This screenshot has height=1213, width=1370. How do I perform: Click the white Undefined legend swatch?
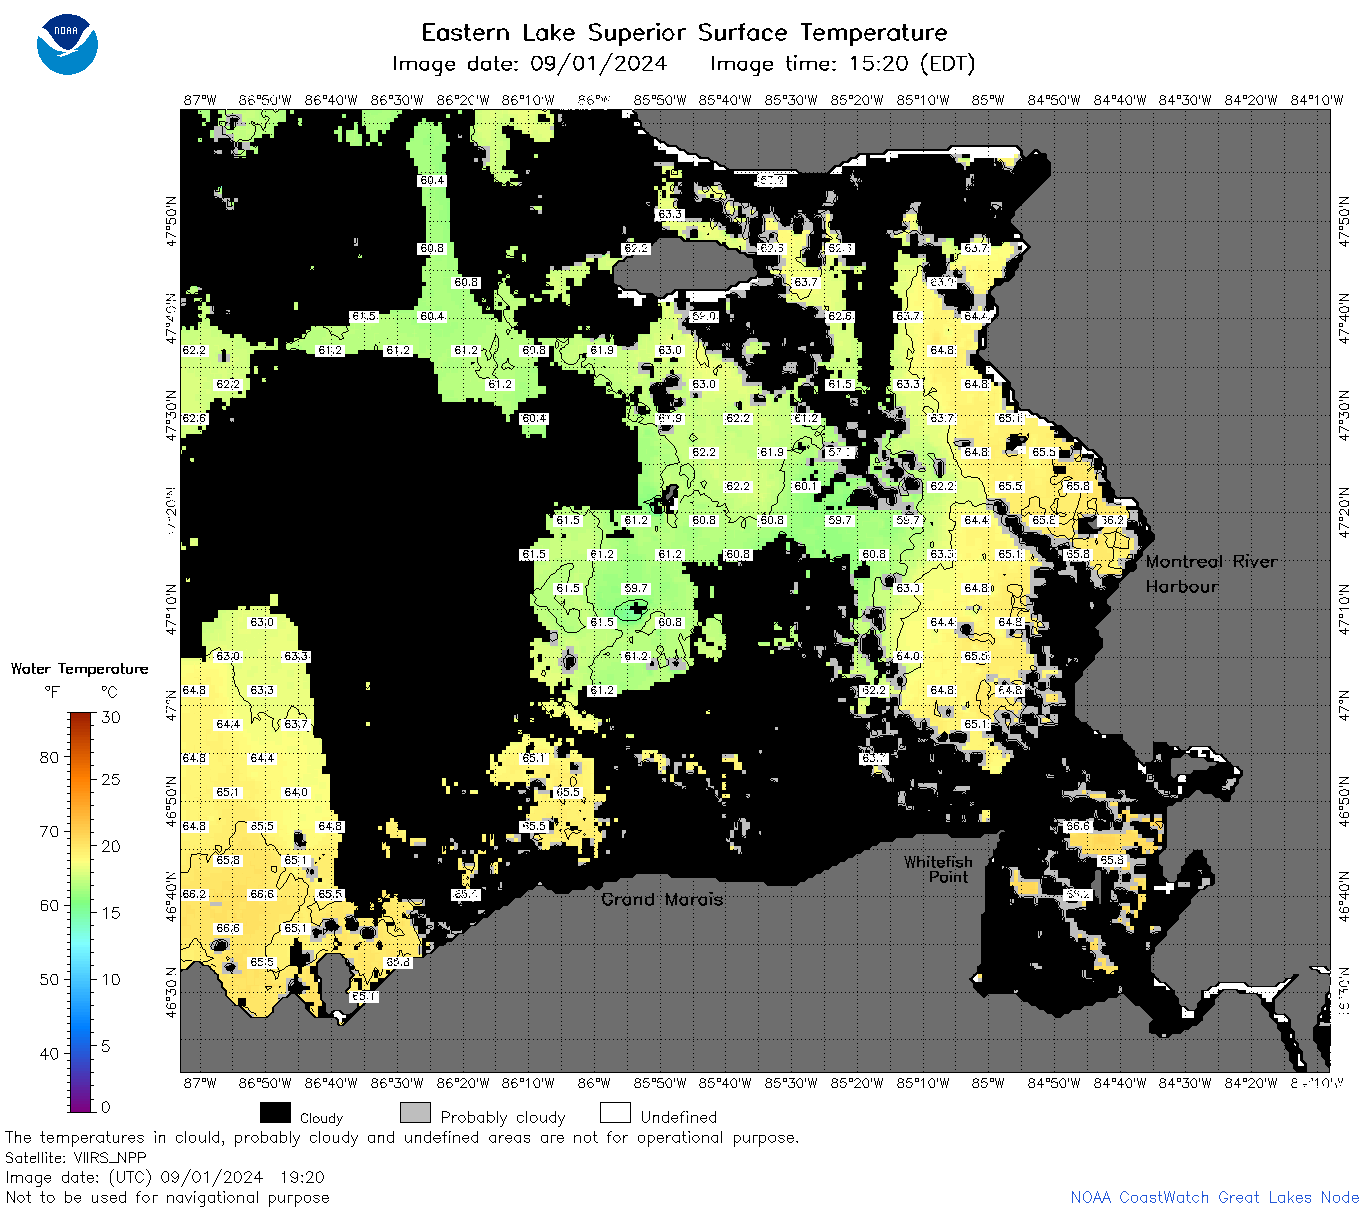[x=615, y=1113]
